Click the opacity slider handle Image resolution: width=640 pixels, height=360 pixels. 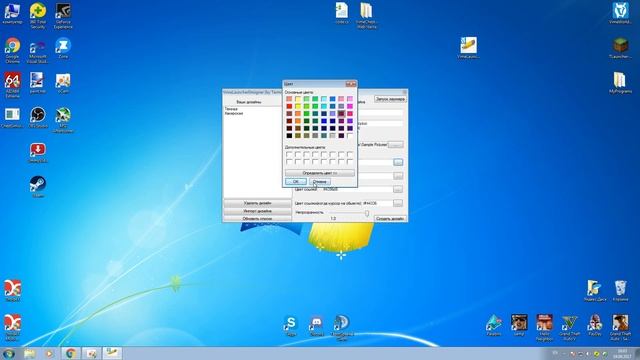pyautogui.click(x=367, y=213)
